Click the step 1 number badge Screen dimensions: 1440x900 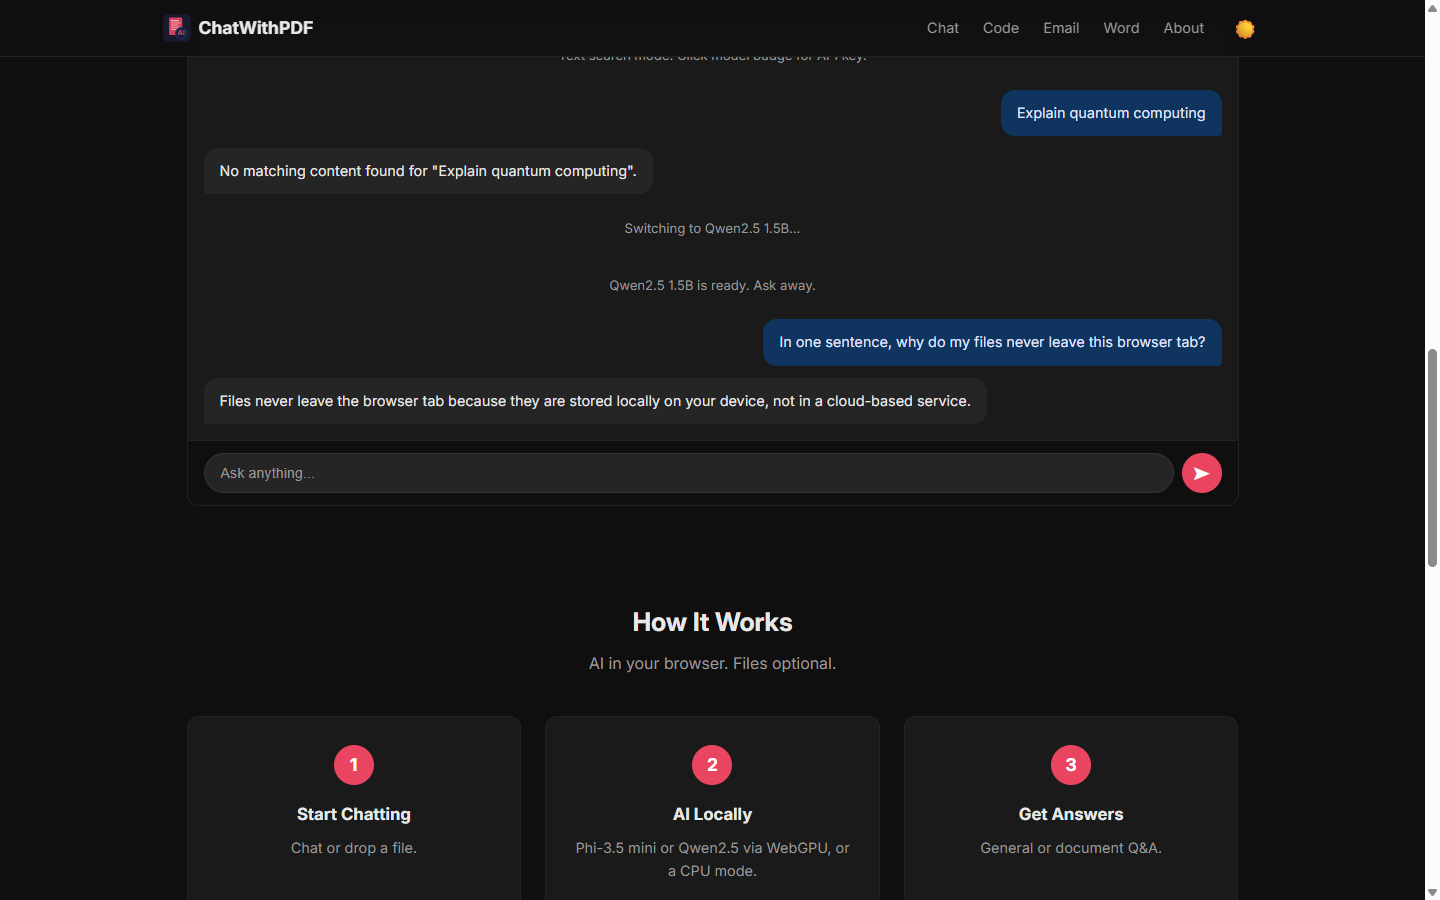pyautogui.click(x=354, y=765)
